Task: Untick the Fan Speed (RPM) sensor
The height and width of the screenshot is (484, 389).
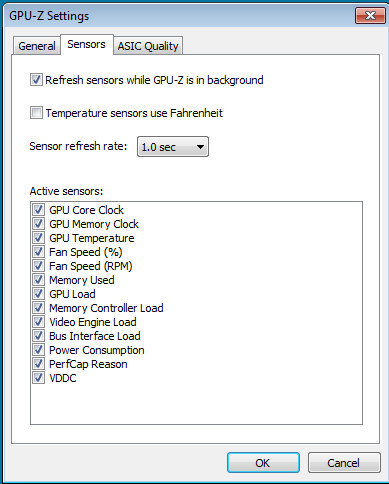Action: (38, 266)
